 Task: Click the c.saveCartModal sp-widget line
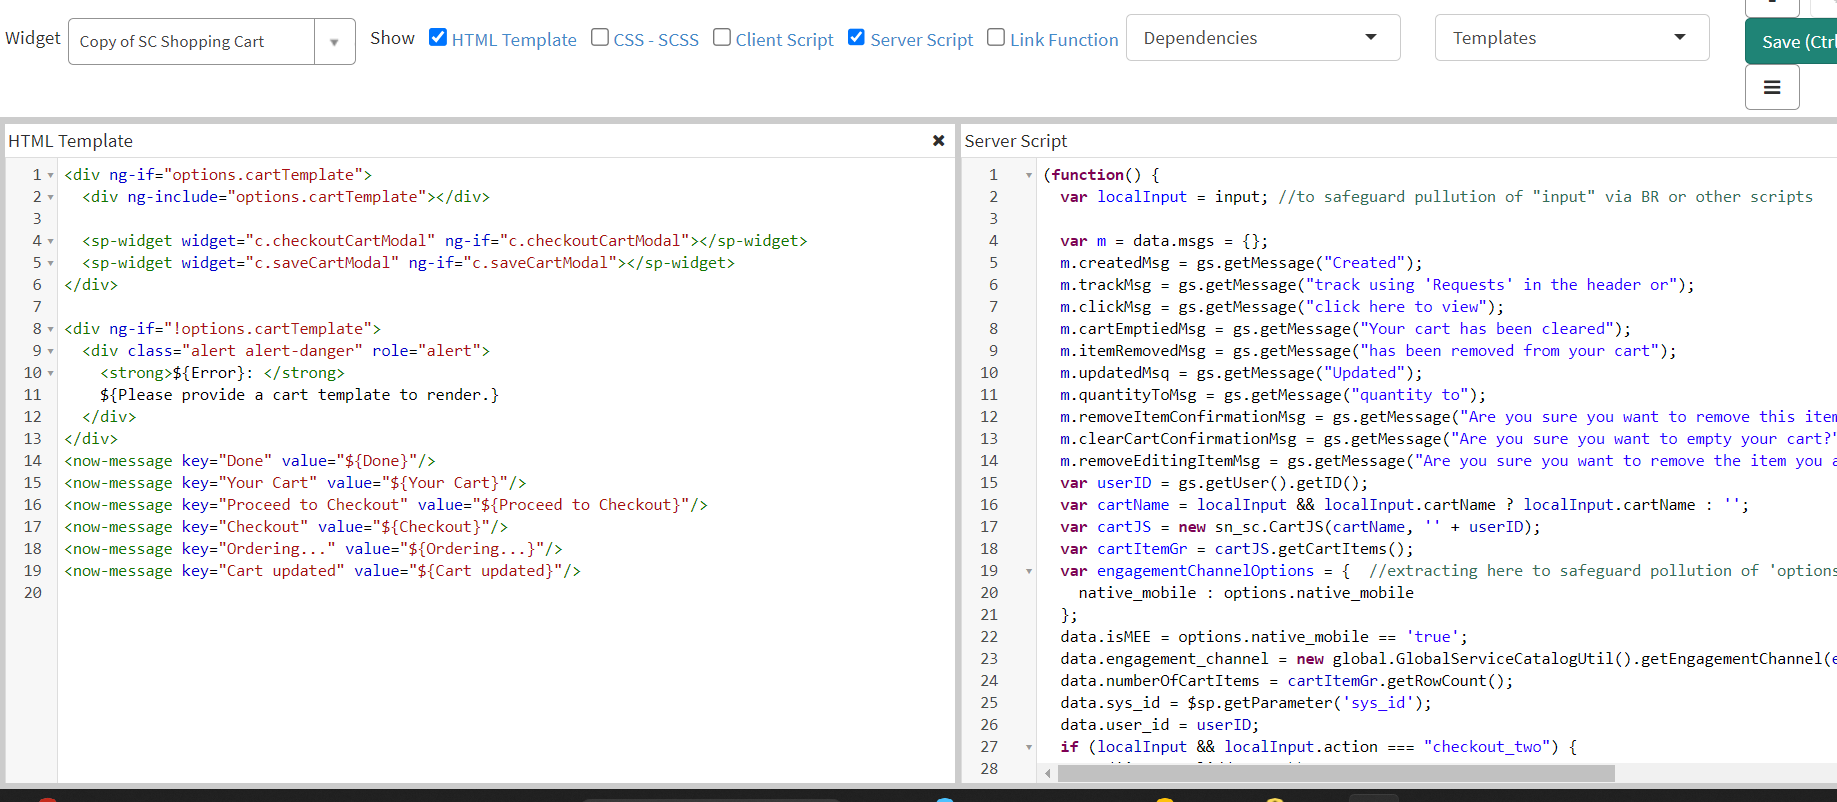coord(408,263)
